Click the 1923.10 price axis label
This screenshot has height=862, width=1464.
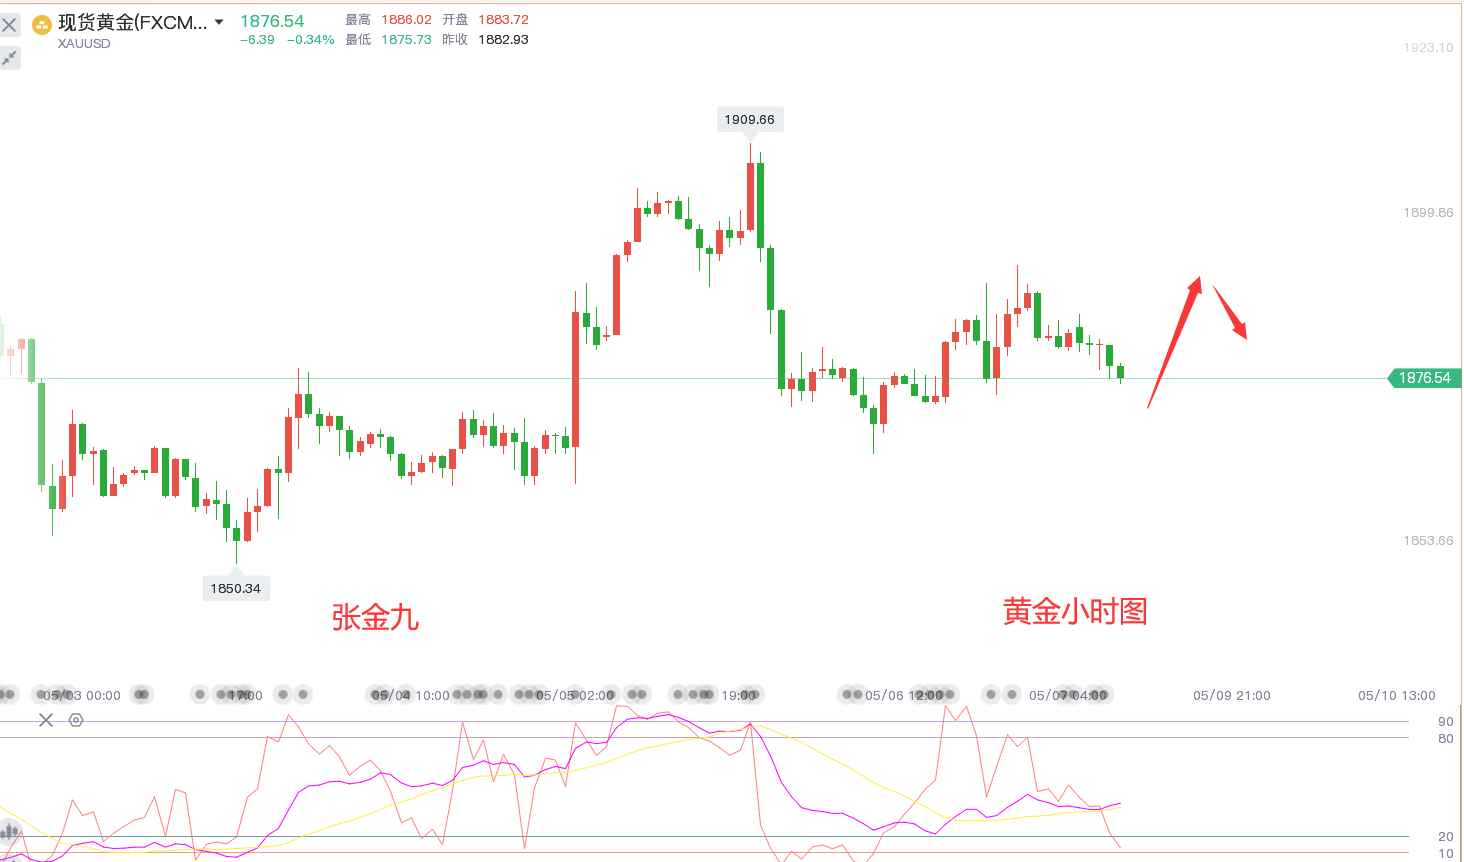click(x=1428, y=48)
